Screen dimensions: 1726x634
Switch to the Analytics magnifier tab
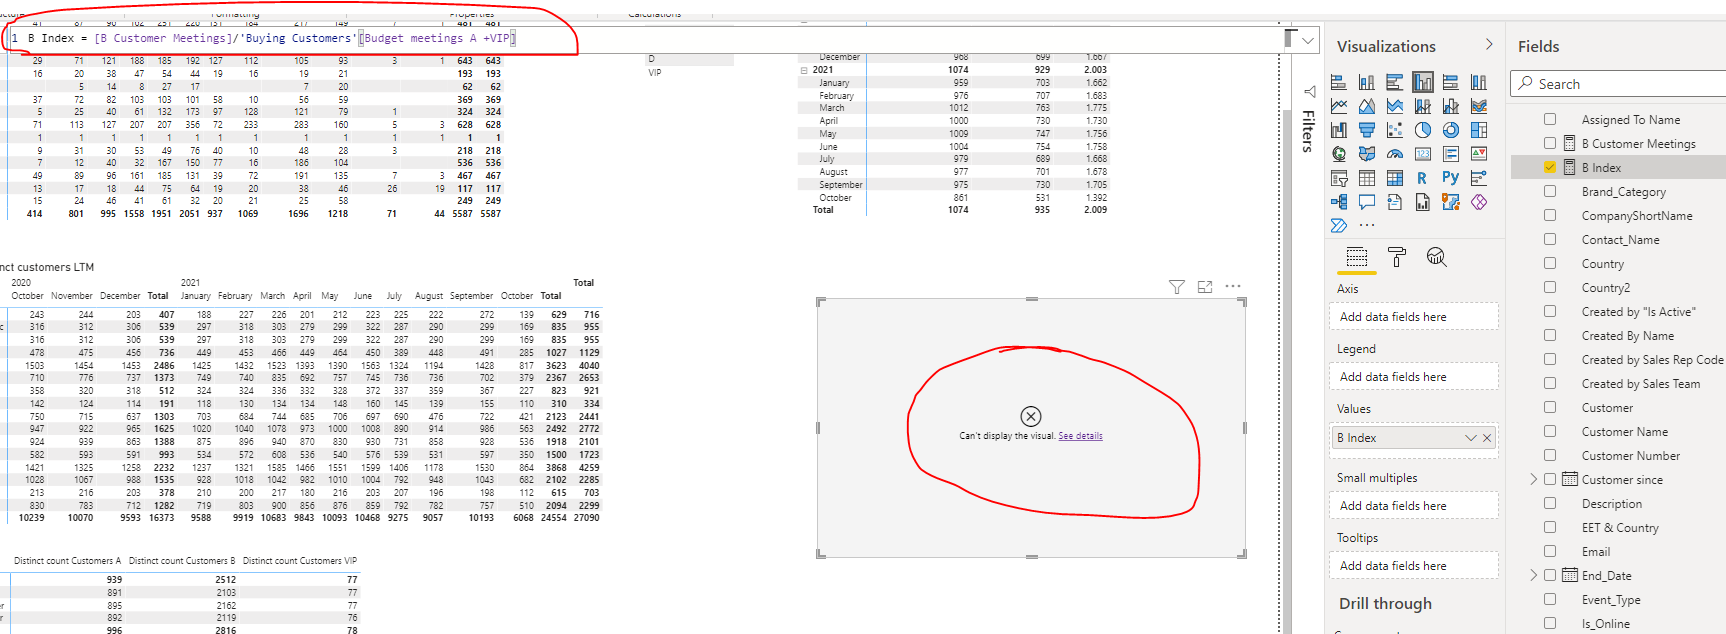(1437, 257)
